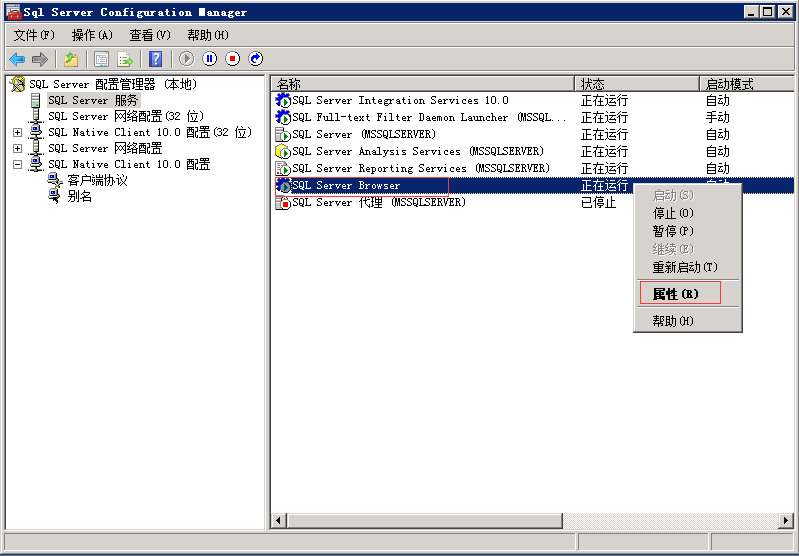This screenshot has width=799, height=556.
Task: Click the Analysis Services row icon
Action: click(x=283, y=151)
